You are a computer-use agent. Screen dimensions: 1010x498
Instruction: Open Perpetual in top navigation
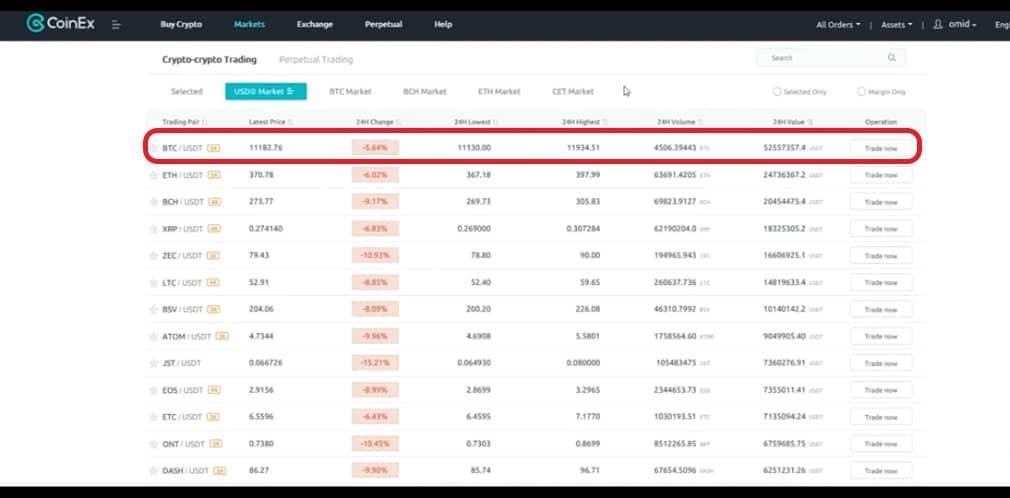[383, 24]
